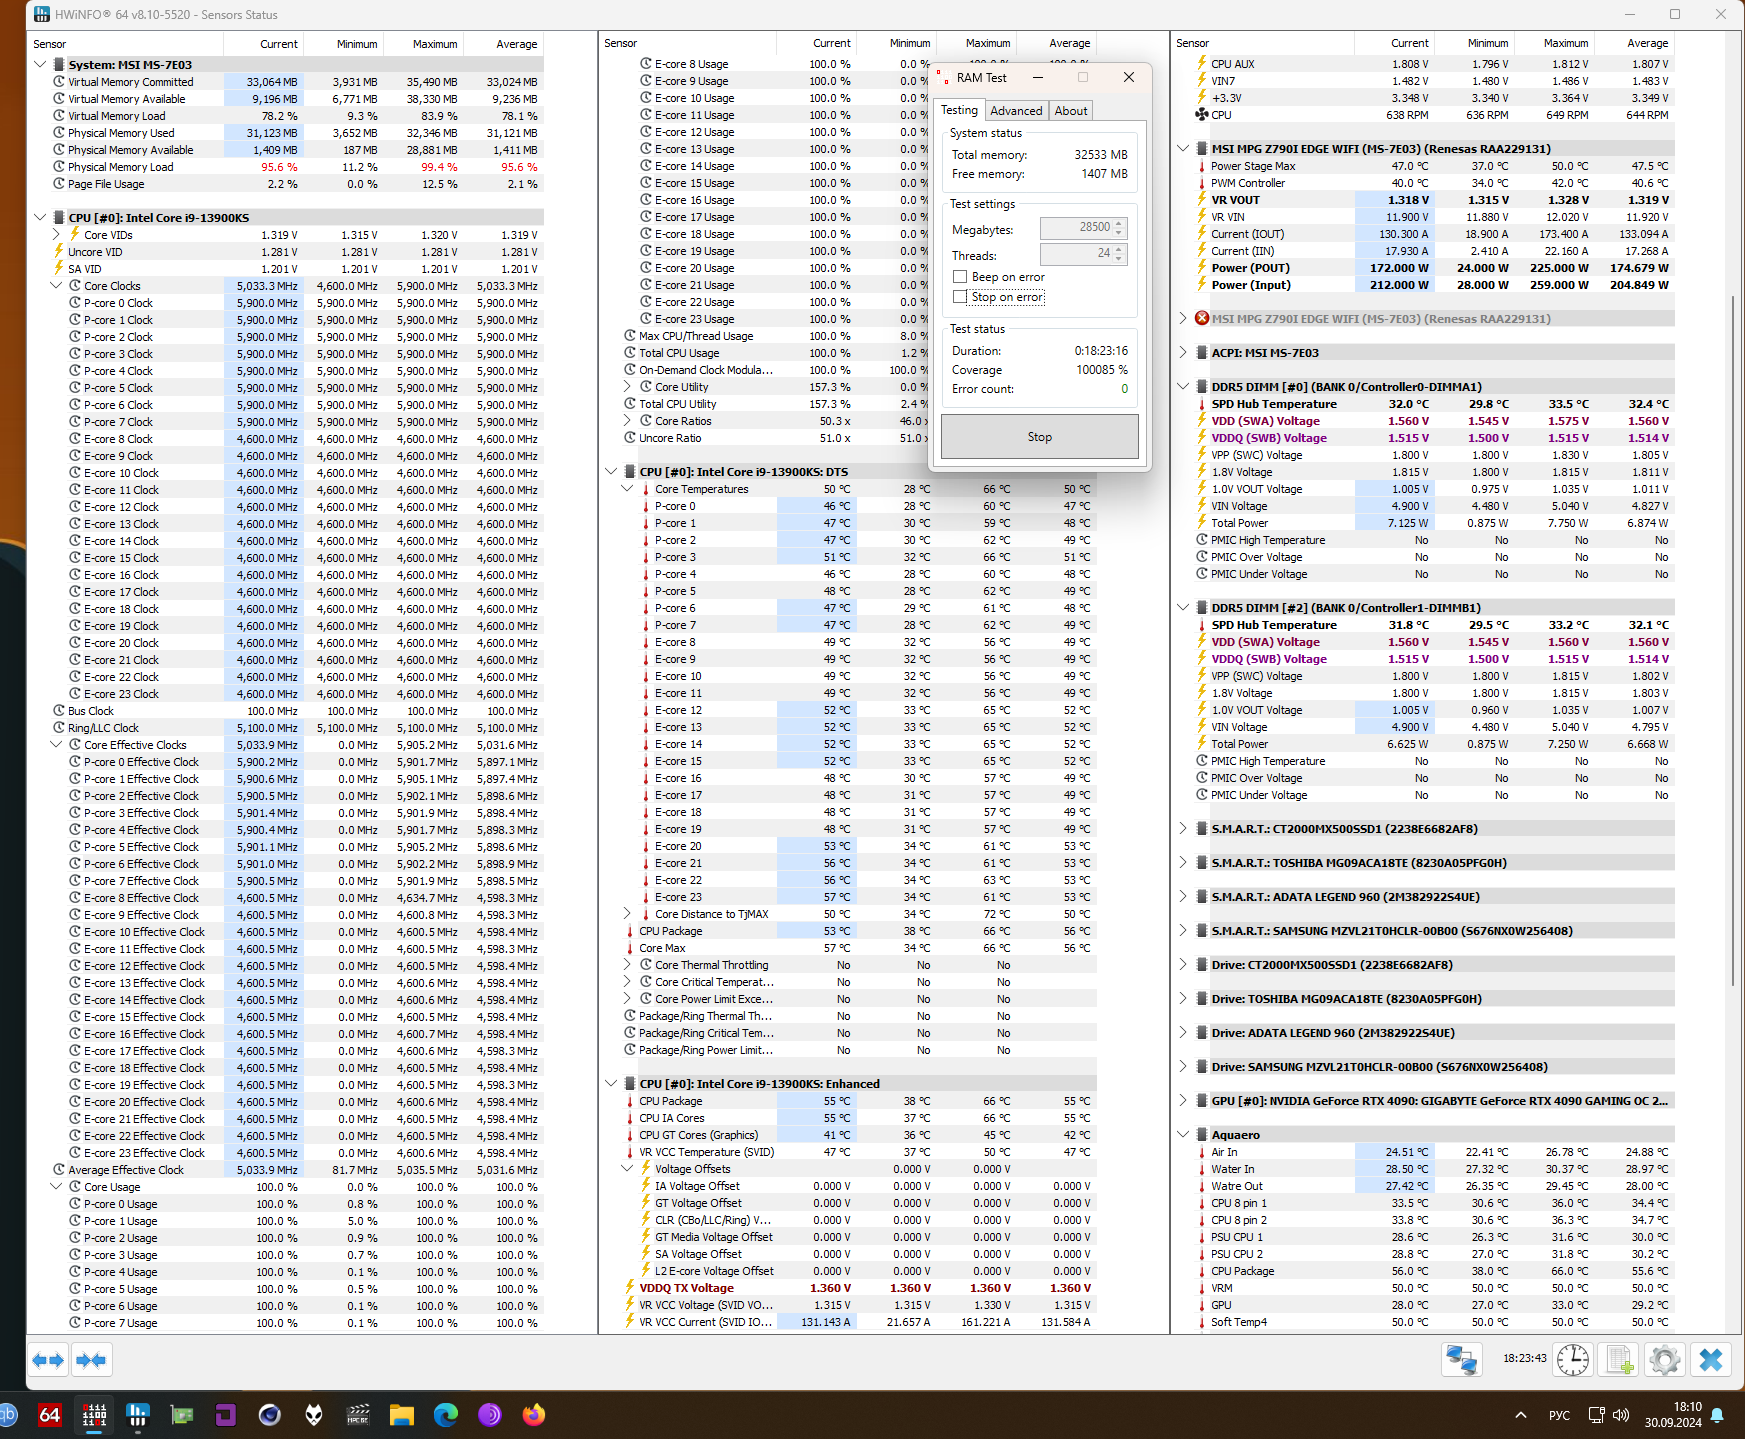Open the green graphics card taskbar app
1745x1439 pixels.
182,1415
